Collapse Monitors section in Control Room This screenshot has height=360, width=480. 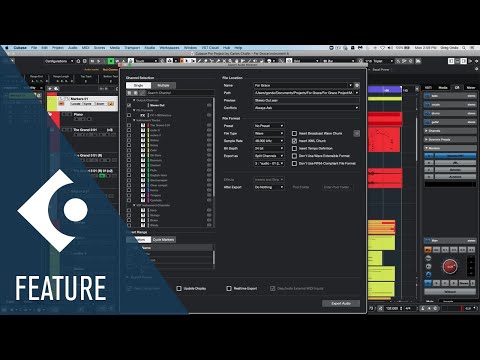[427, 148]
